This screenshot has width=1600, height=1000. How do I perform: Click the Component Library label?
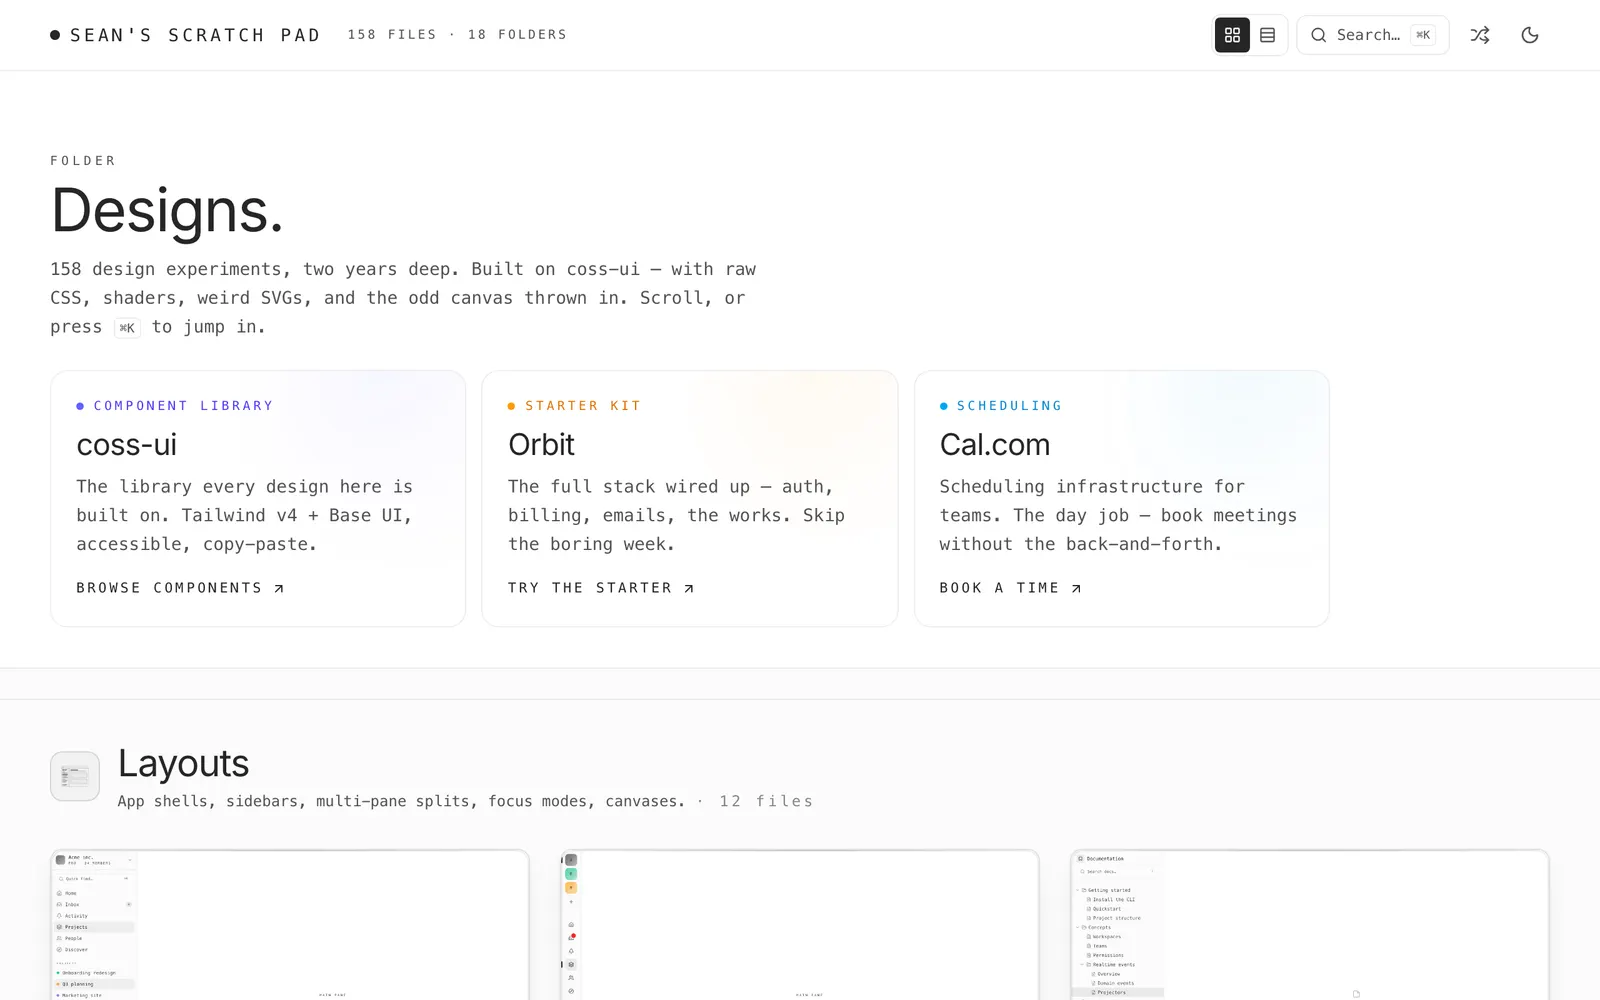[x=183, y=406]
